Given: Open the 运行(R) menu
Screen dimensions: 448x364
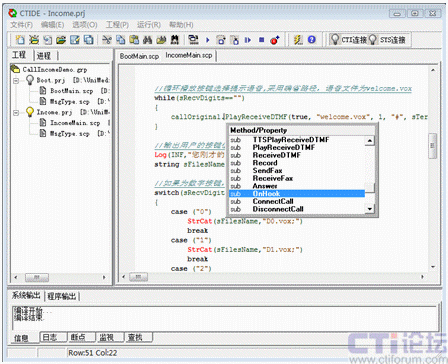Looking at the screenshot, I should coord(149,25).
